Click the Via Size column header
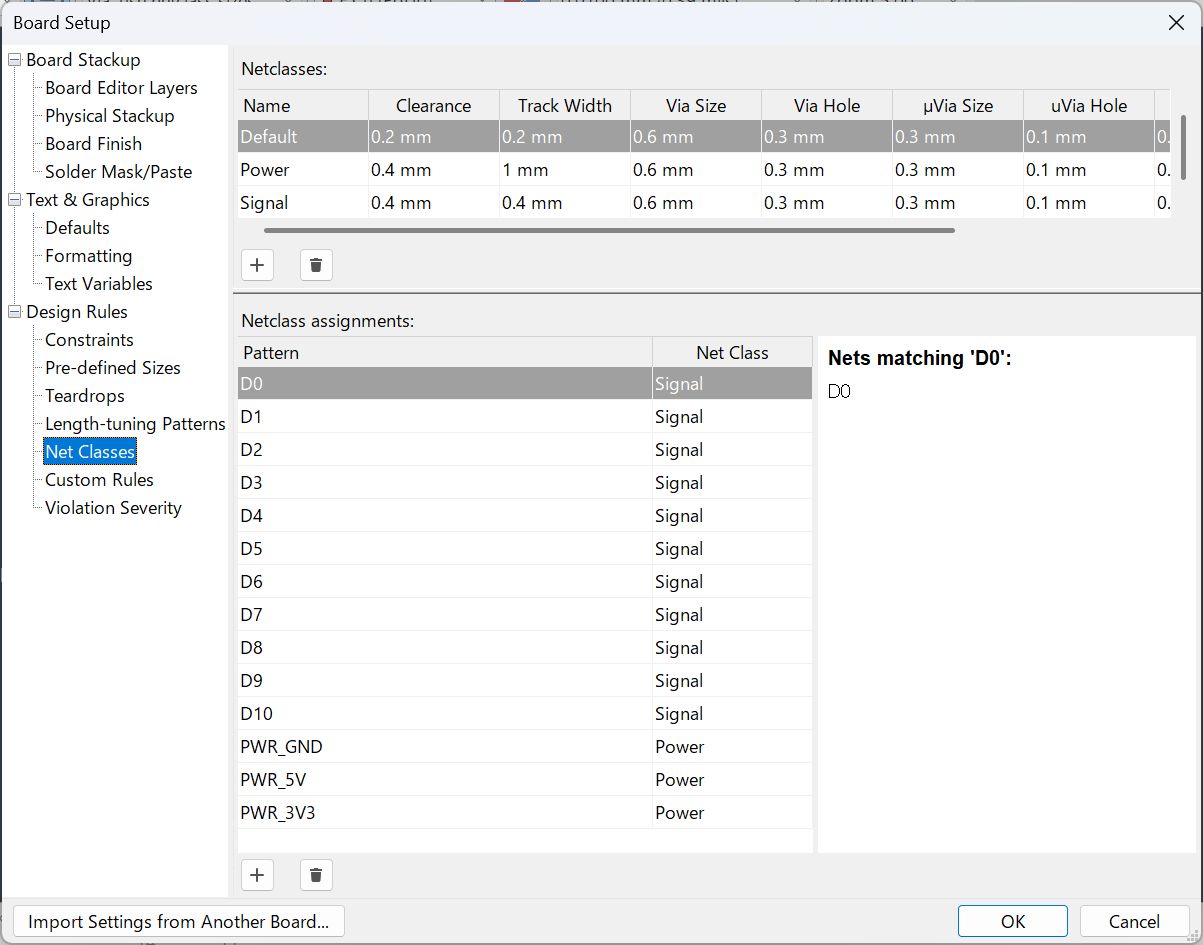This screenshot has height=945, width=1203. pos(696,105)
